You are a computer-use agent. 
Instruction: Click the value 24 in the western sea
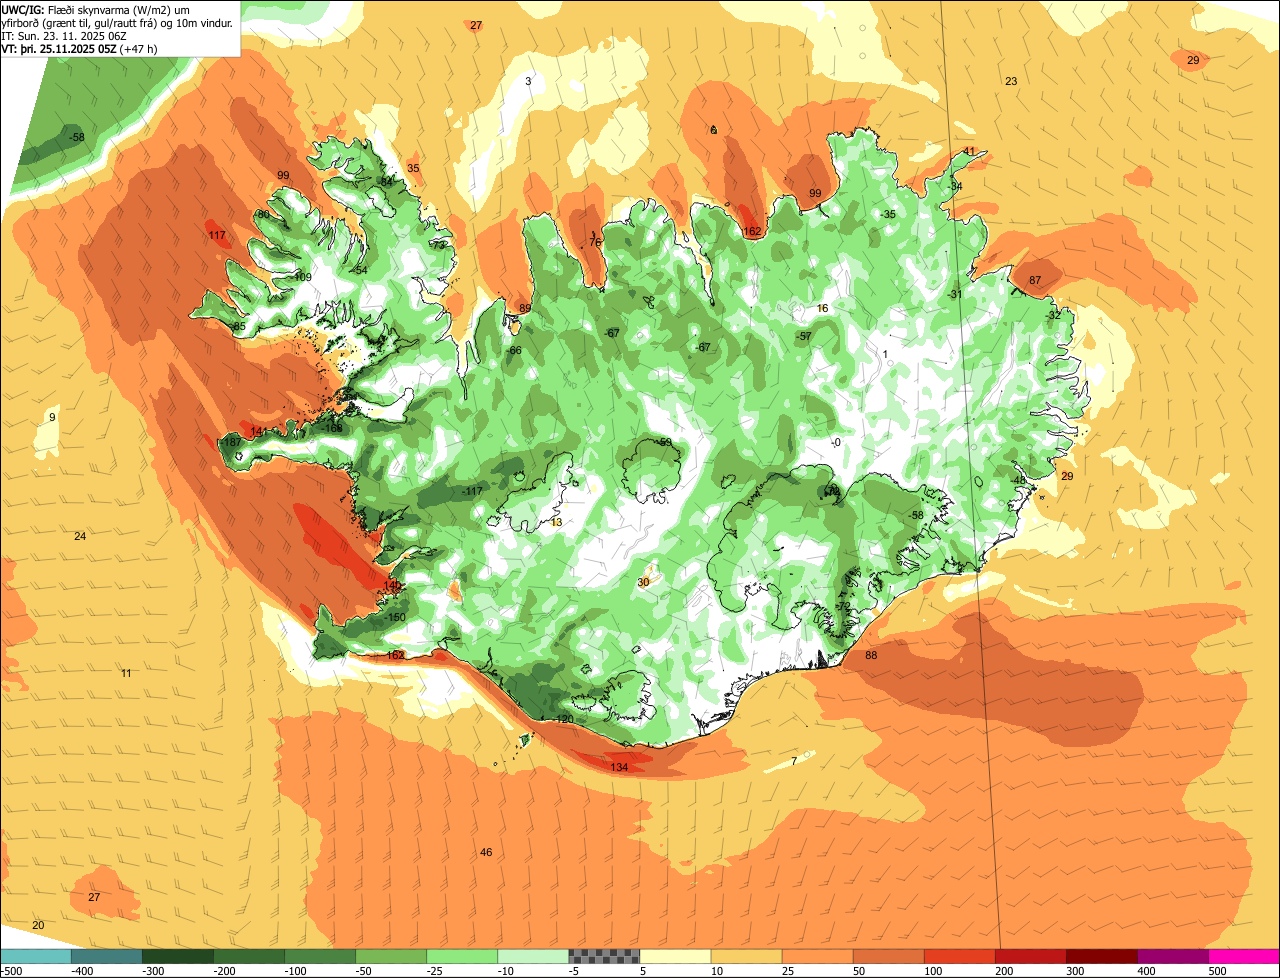[80, 536]
